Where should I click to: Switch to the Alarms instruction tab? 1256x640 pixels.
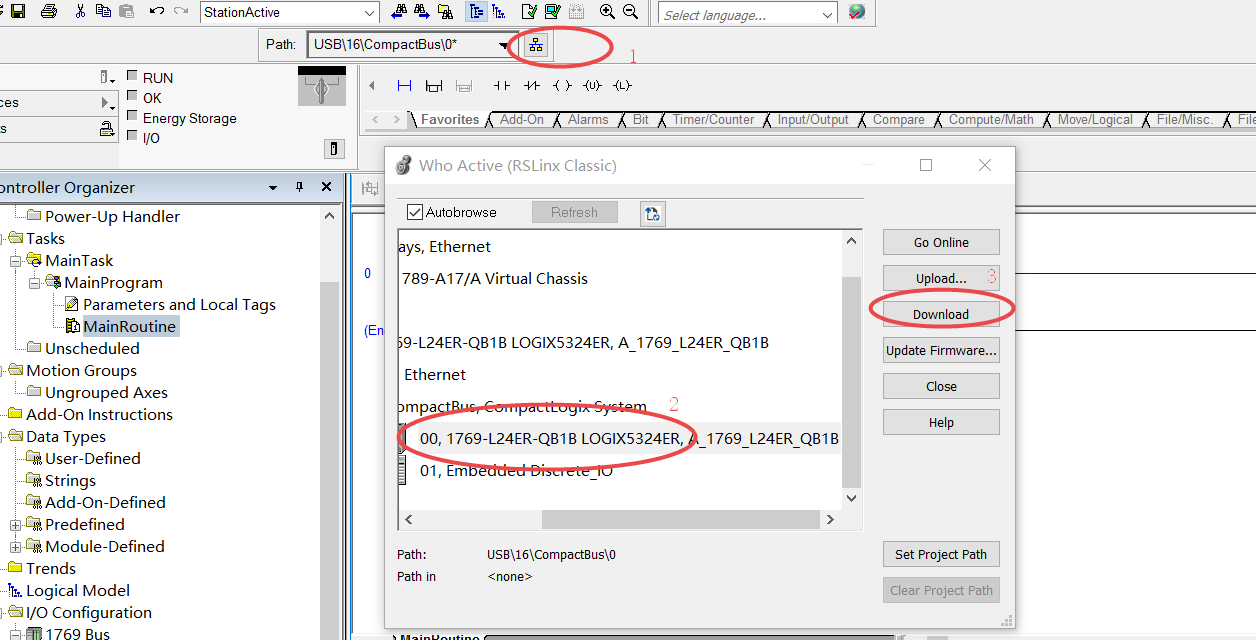(588, 119)
